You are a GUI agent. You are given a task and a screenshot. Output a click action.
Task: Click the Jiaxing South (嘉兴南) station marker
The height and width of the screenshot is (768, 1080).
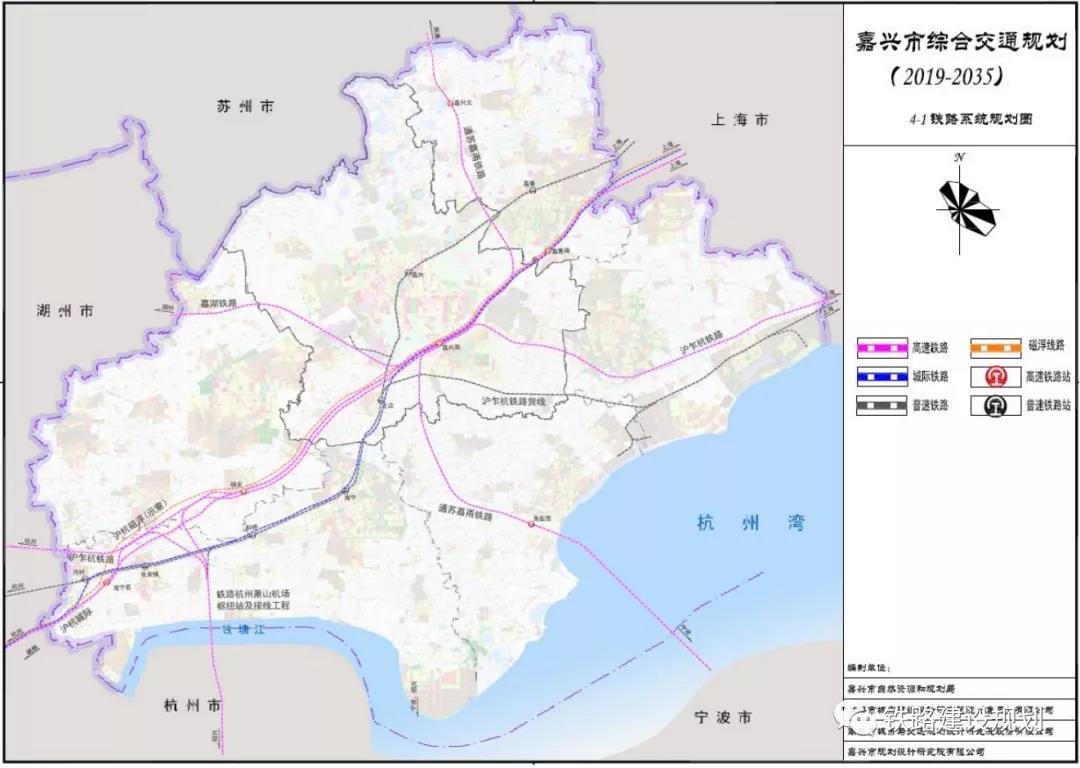(x=441, y=345)
